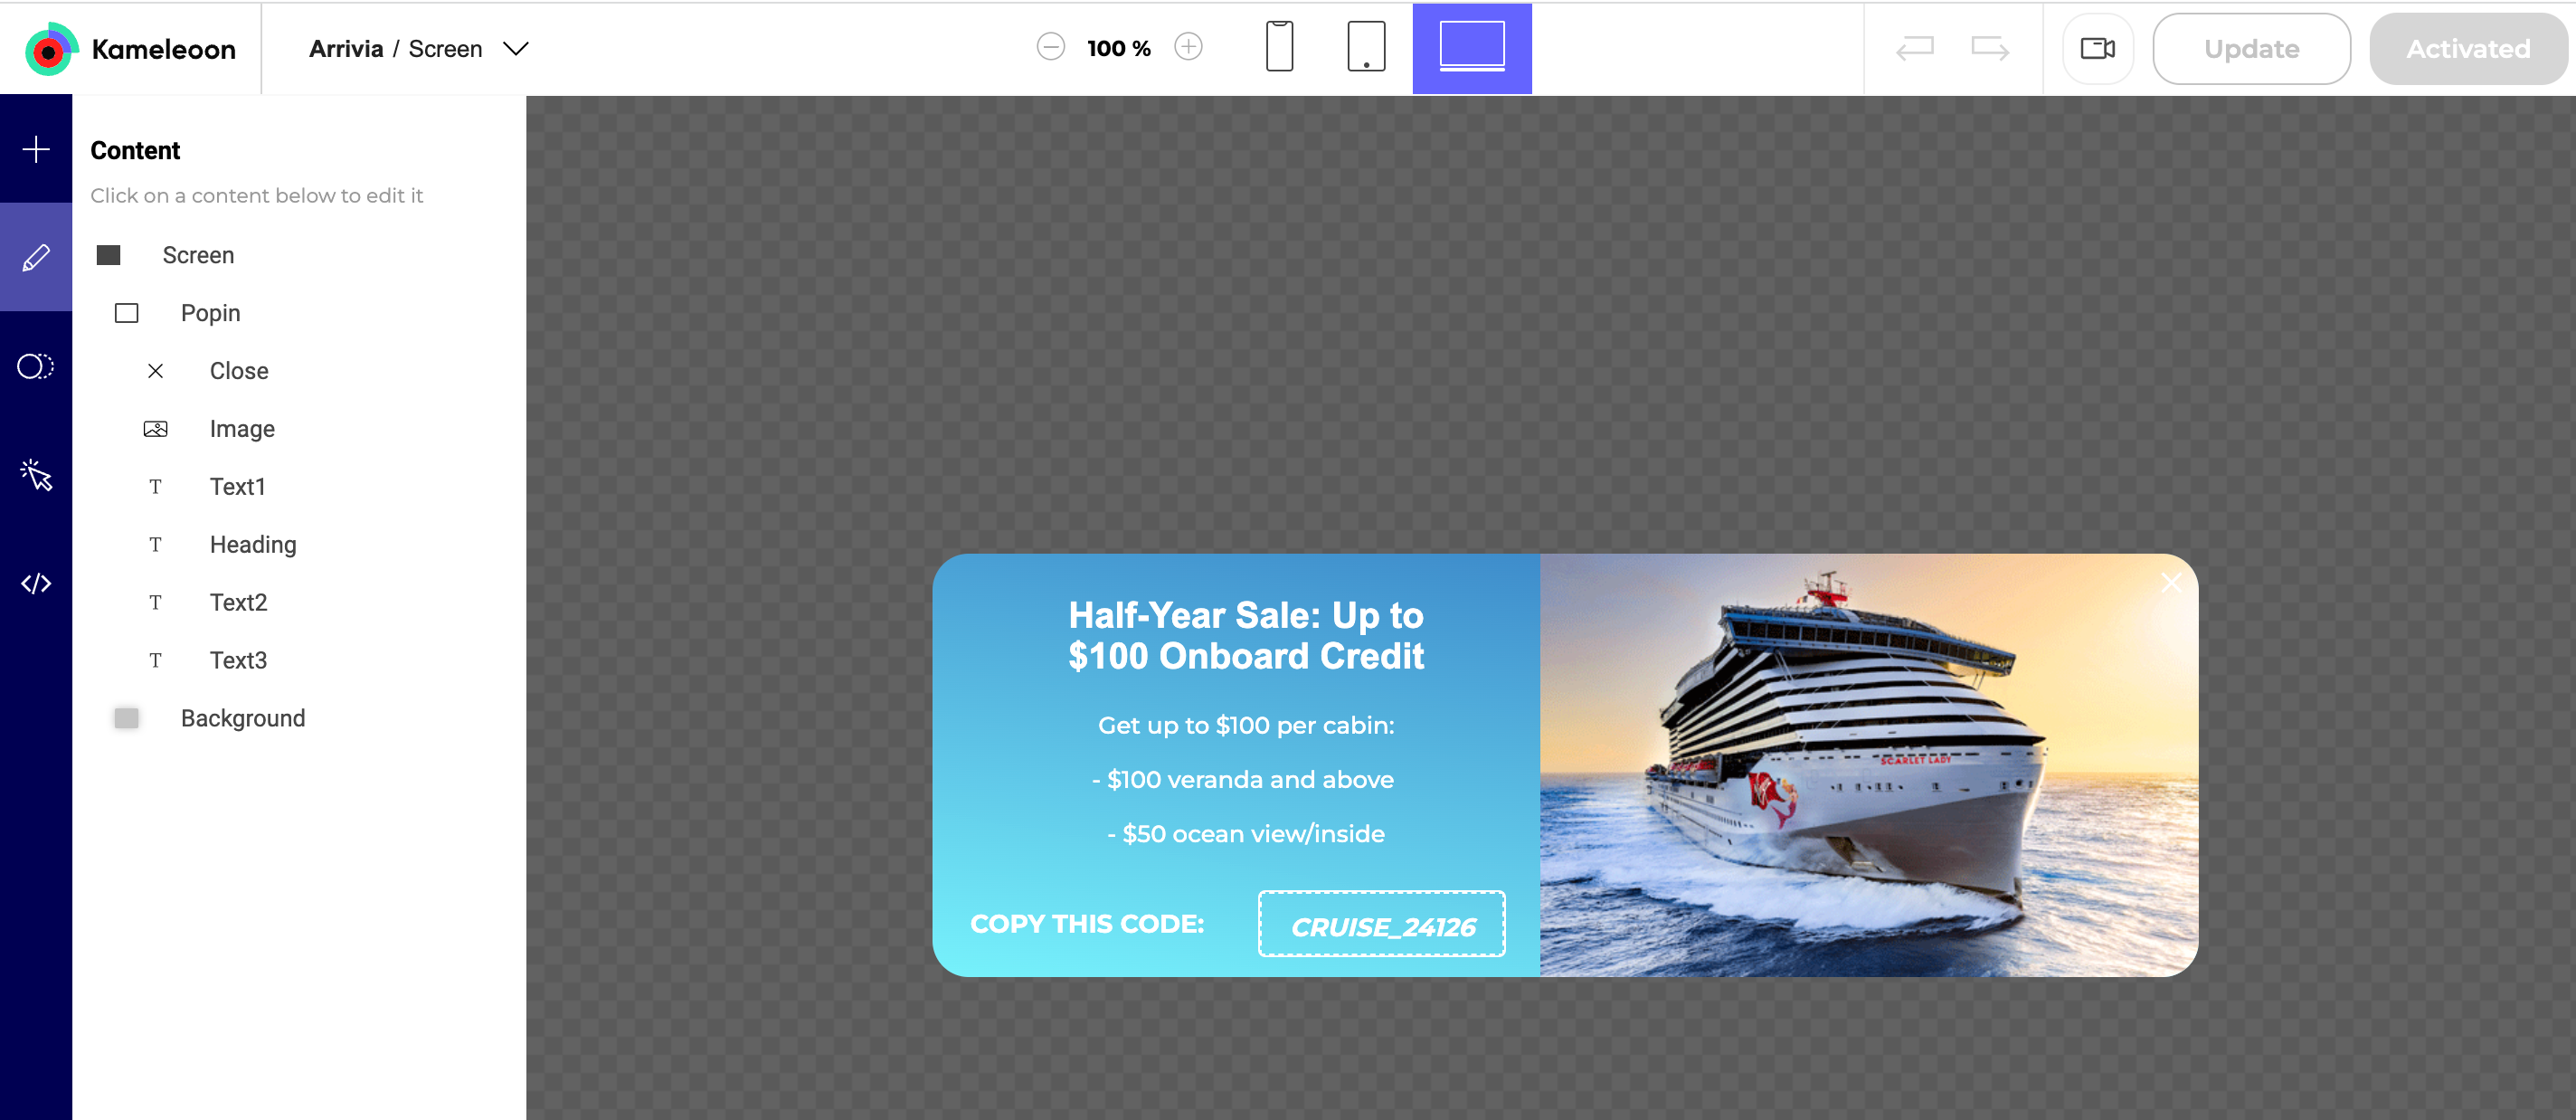Click the undo arrow icon
The height and width of the screenshot is (1120, 2576).
pos(1914,47)
